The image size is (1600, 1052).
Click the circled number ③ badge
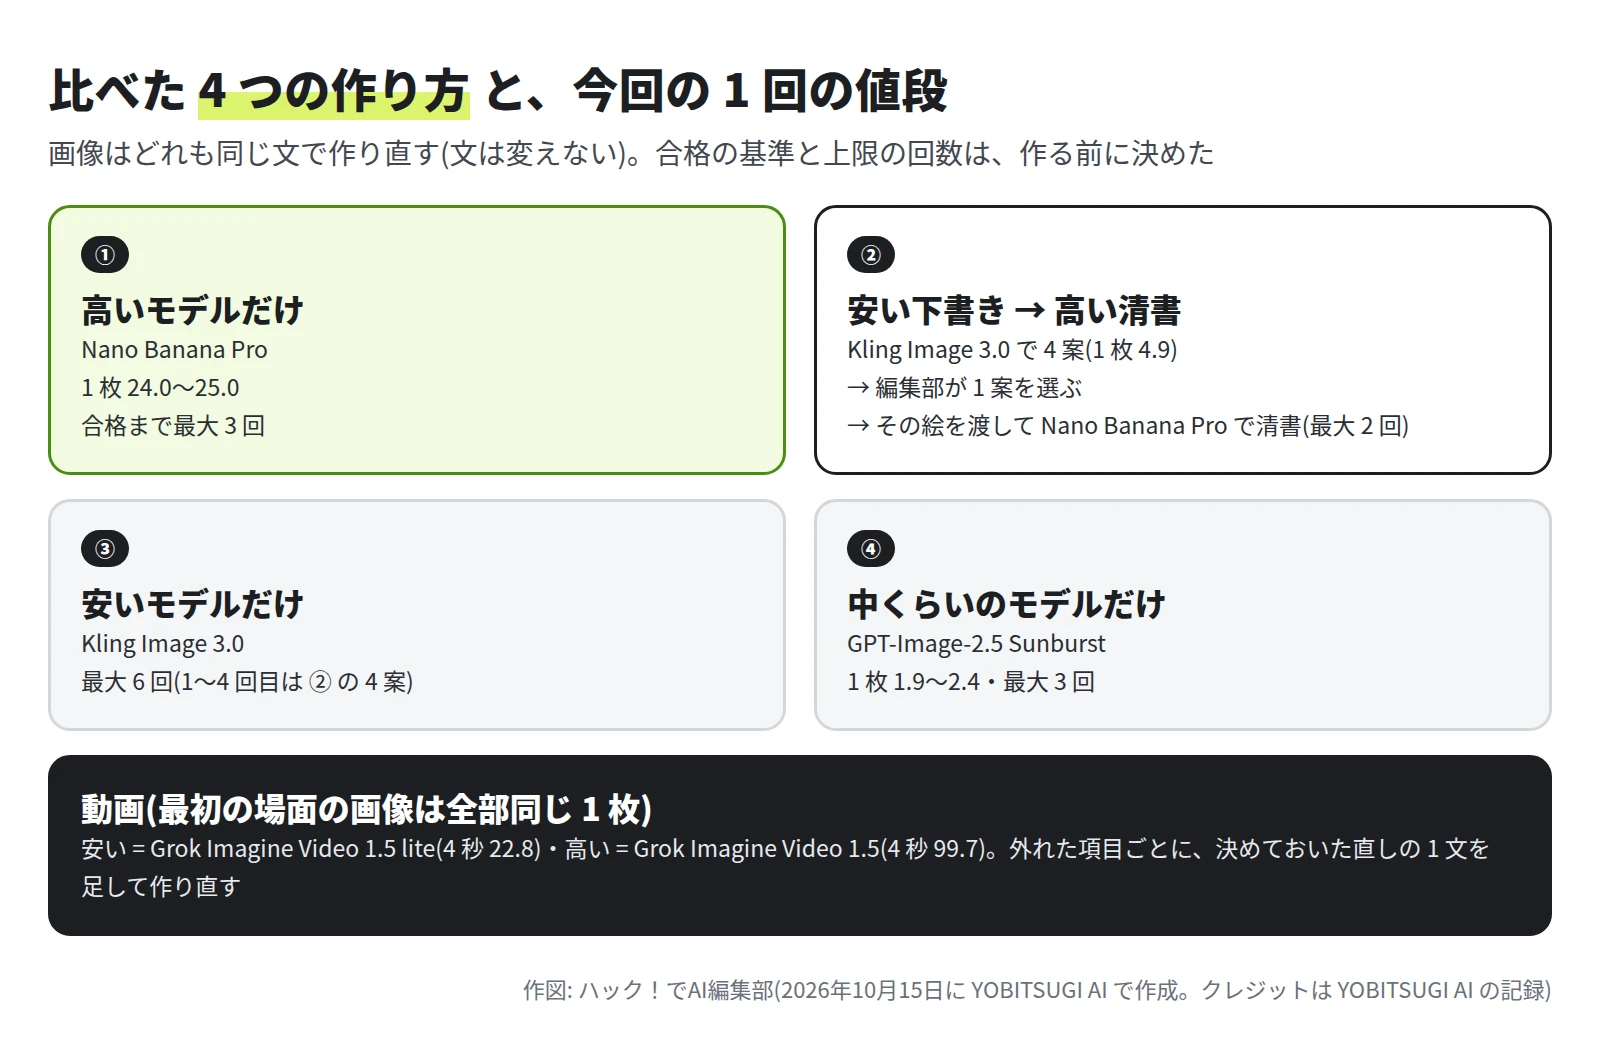tap(105, 549)
